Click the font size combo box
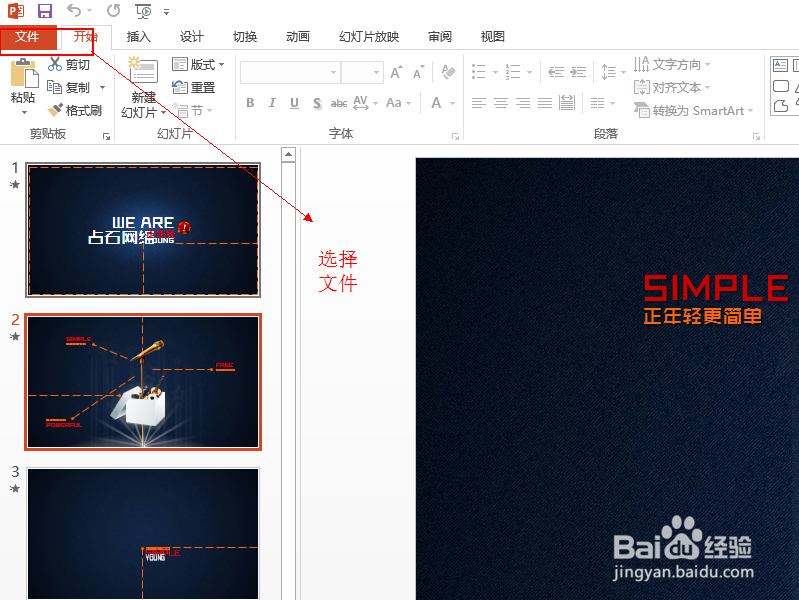This screenshot has height=600, width=799. click(x=362, y=72)
